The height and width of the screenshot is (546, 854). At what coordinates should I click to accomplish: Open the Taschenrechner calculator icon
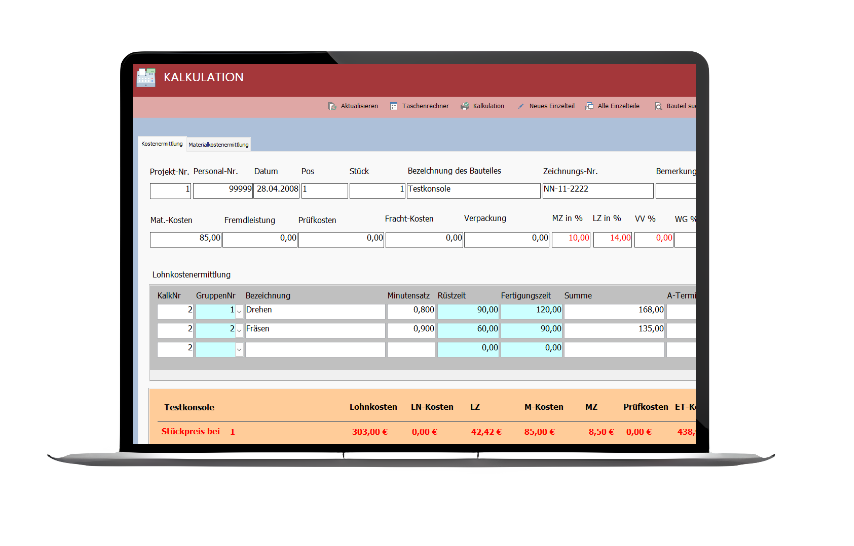tap(395, 106)
